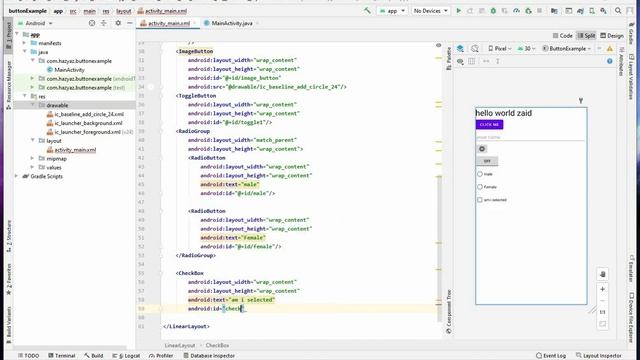The height and width of the screenshot is (360, 640).
Task: Click the add ImageButton in preview
Action: tap(482, 149)
